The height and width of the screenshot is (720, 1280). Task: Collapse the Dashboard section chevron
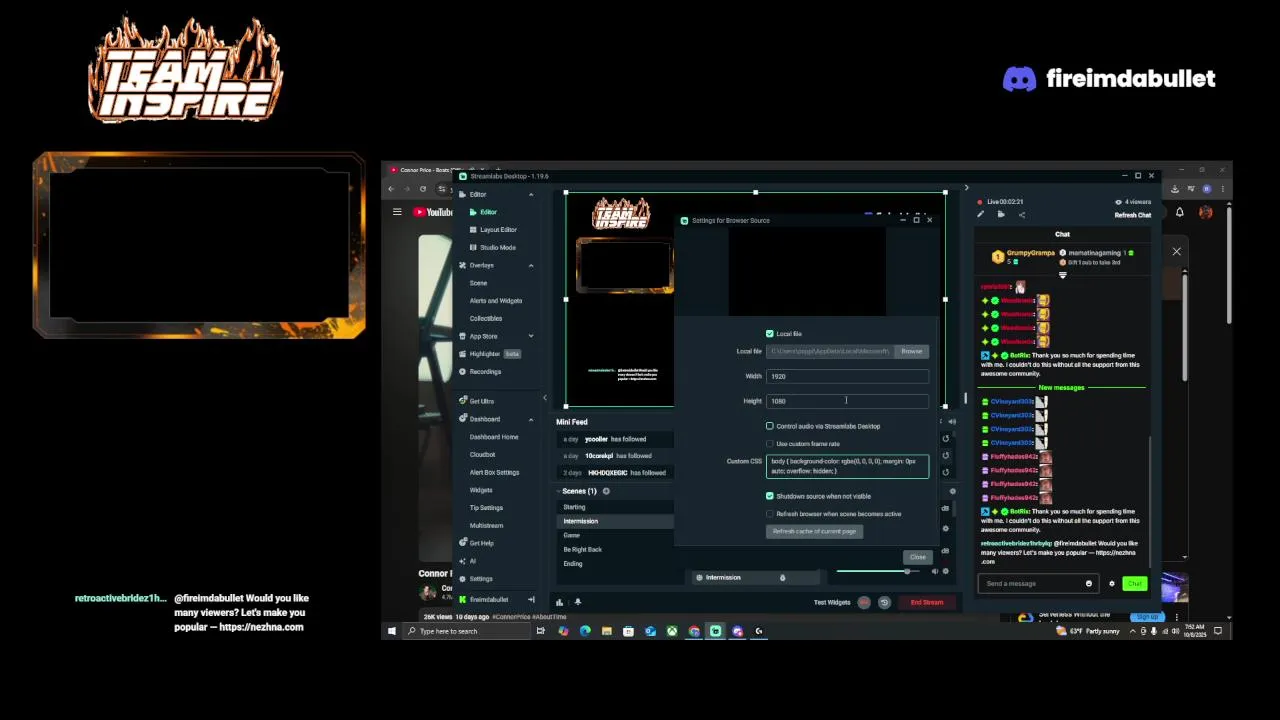(x=531, y=419)
